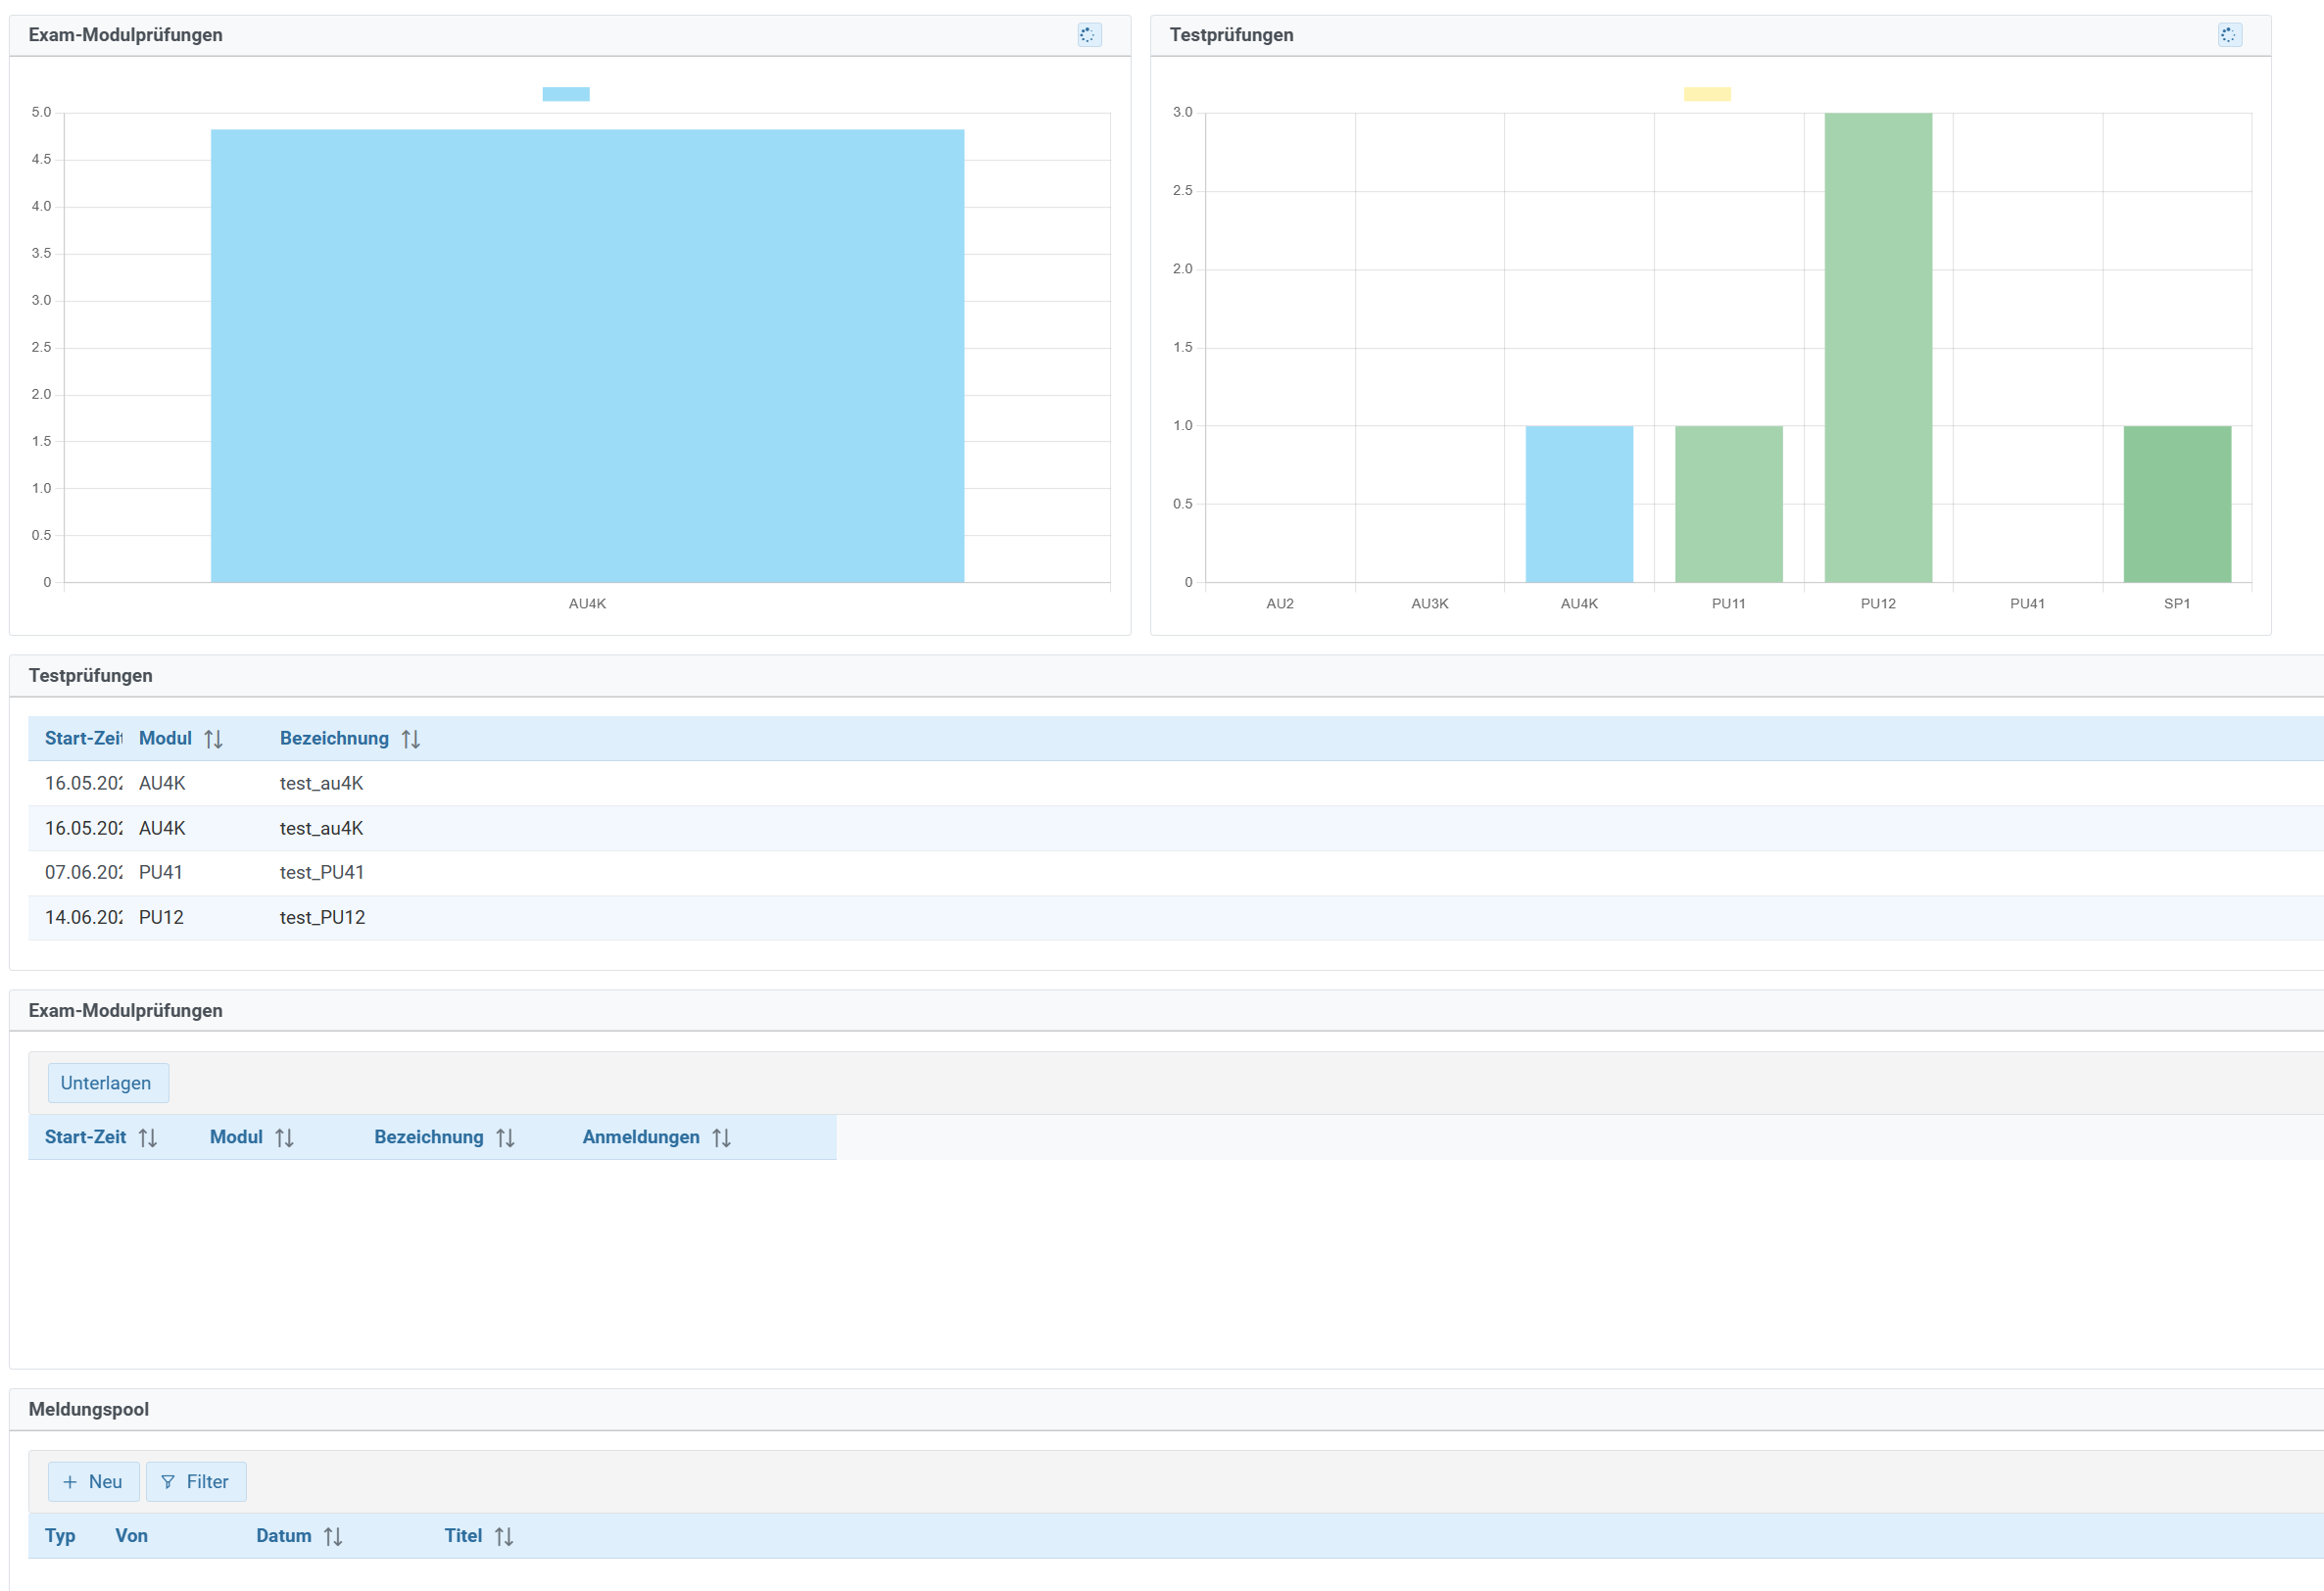Click the SP1 bar in Testprüfungen chart
2324x1591 pixels.
coord(2177,505)
